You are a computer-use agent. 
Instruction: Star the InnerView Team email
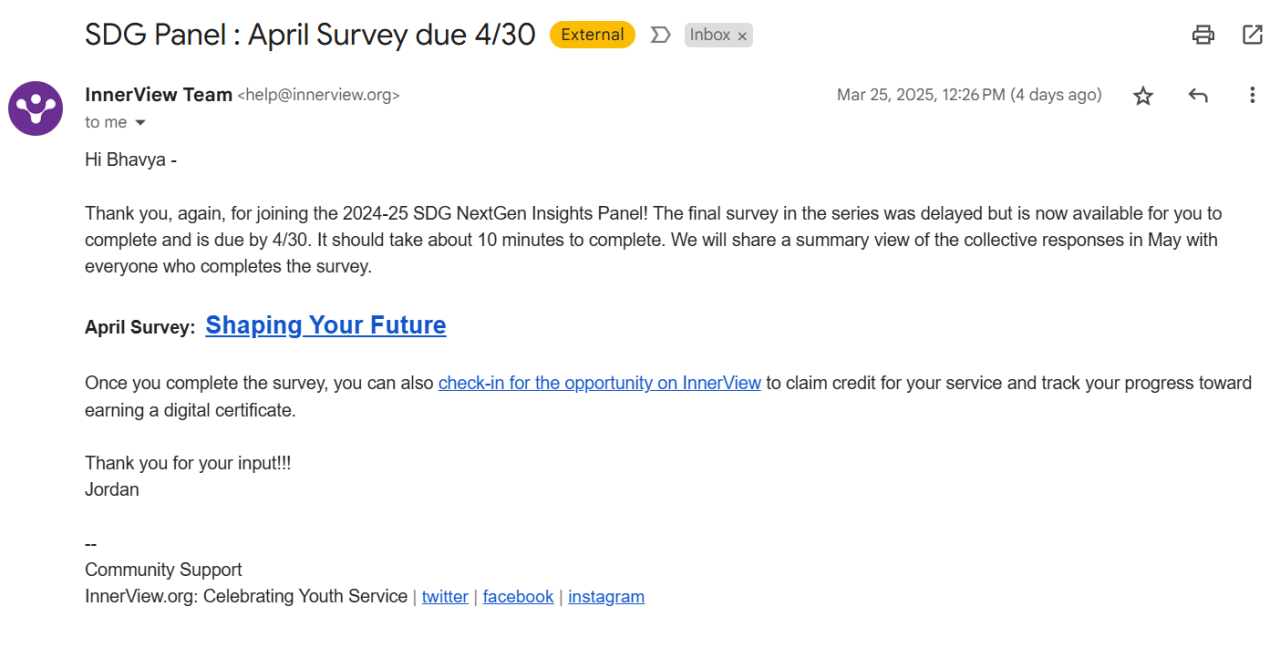click(x=1143, y=96)
